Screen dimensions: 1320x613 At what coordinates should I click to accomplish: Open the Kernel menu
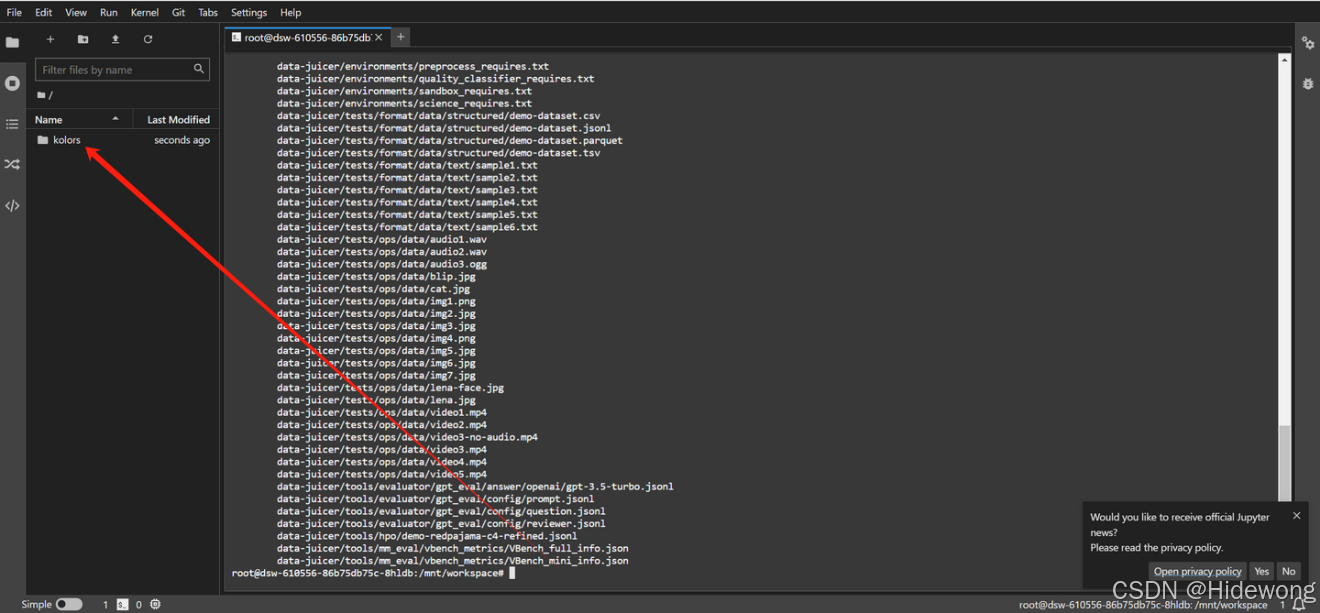pos(144,12)
